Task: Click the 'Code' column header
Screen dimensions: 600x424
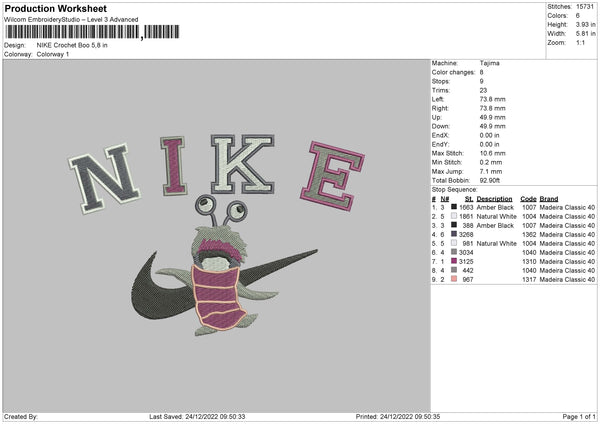Action: pos(528,199)
